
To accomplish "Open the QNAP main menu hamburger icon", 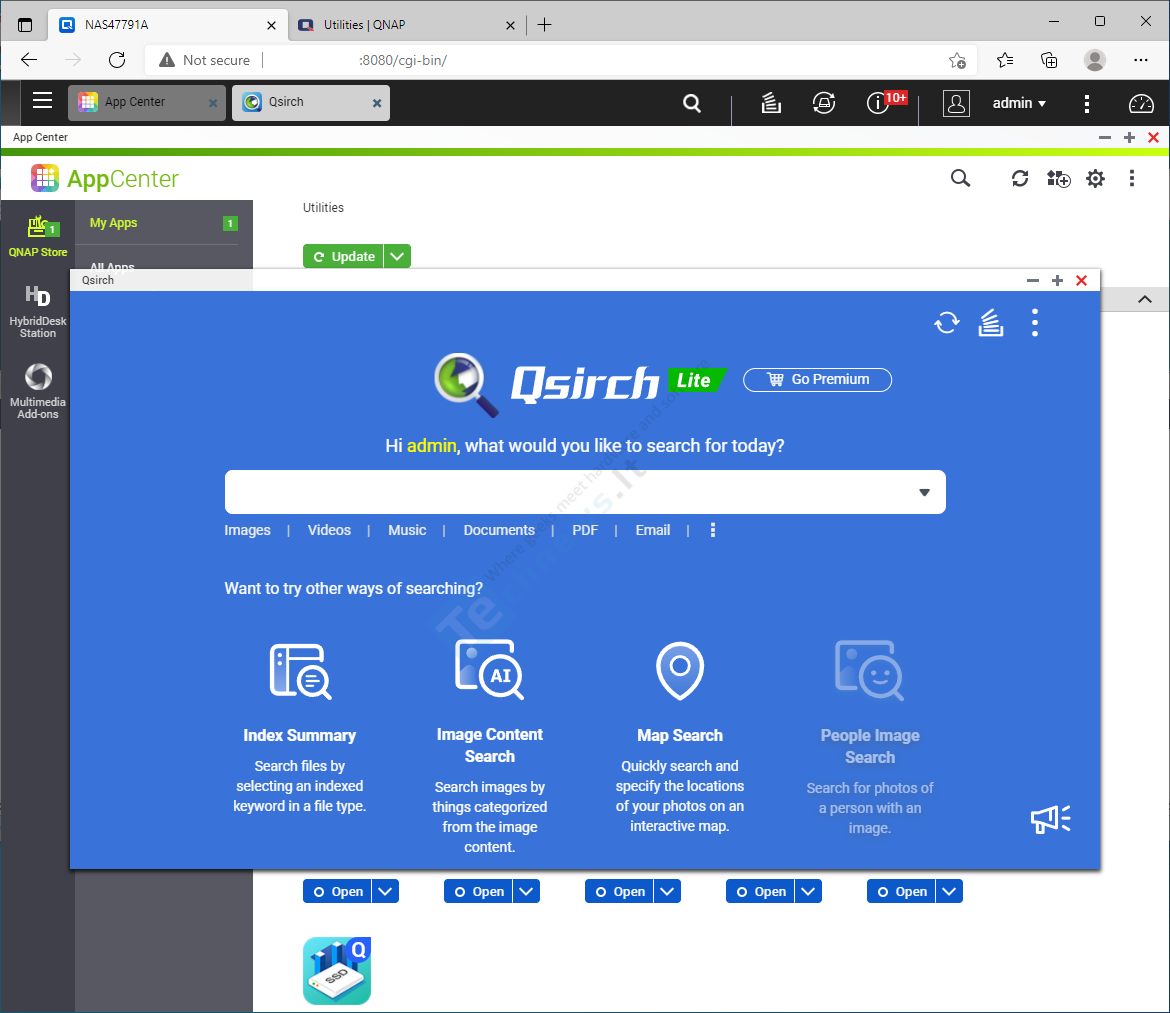I will point(43,101).
